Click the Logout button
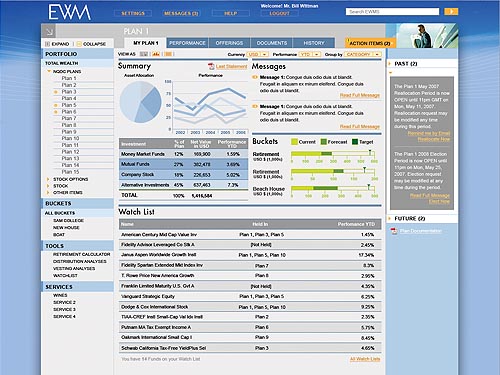This screenshot has height=375, width=500. coord(279,13)
